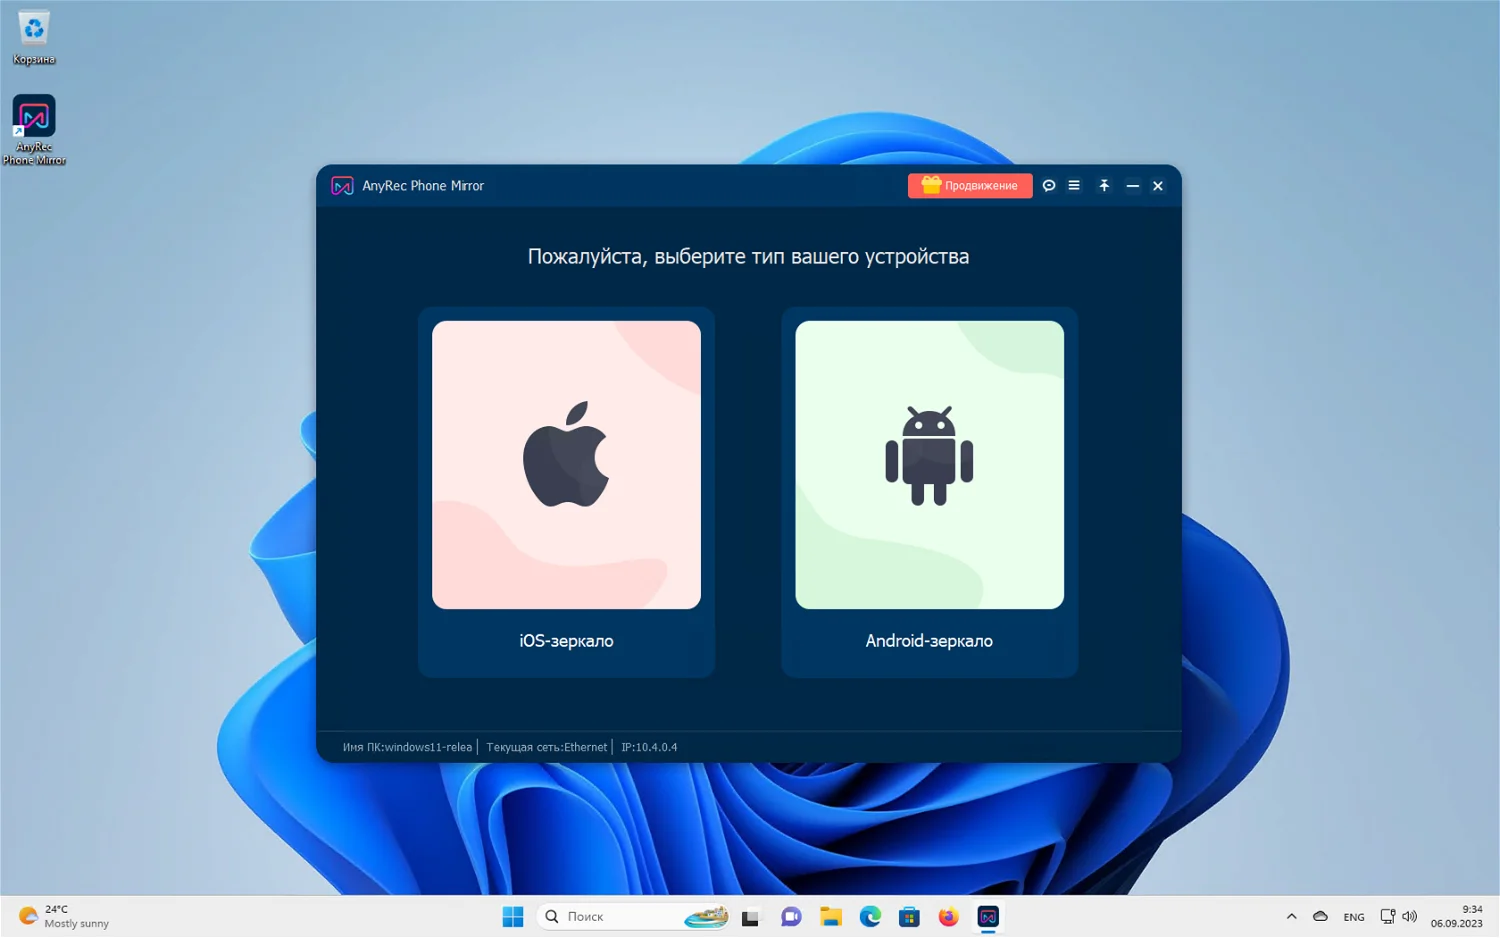Open Microsoft Store from the taskbar
The height and width of the screenshot is (938, 1500).
[909, 916]
